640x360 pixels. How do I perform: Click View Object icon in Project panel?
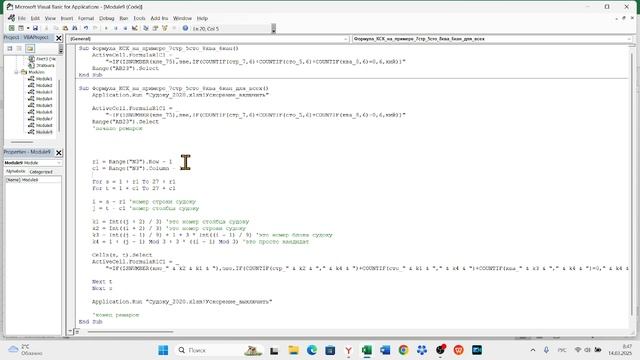(19, 49)
